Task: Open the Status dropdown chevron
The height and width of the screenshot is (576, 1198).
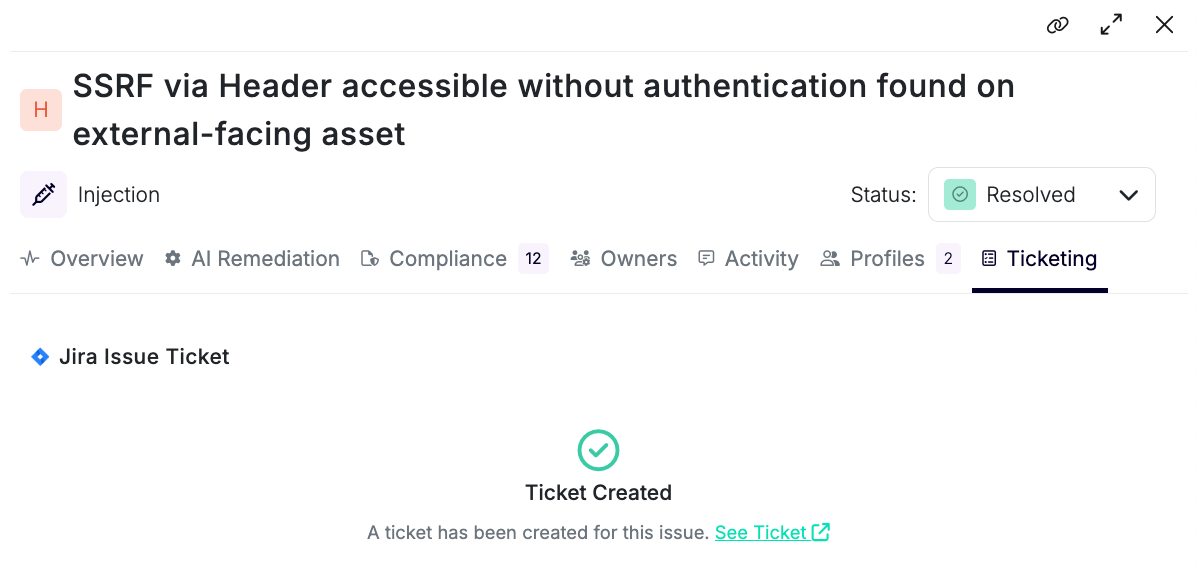Action: coord(1128,195)
